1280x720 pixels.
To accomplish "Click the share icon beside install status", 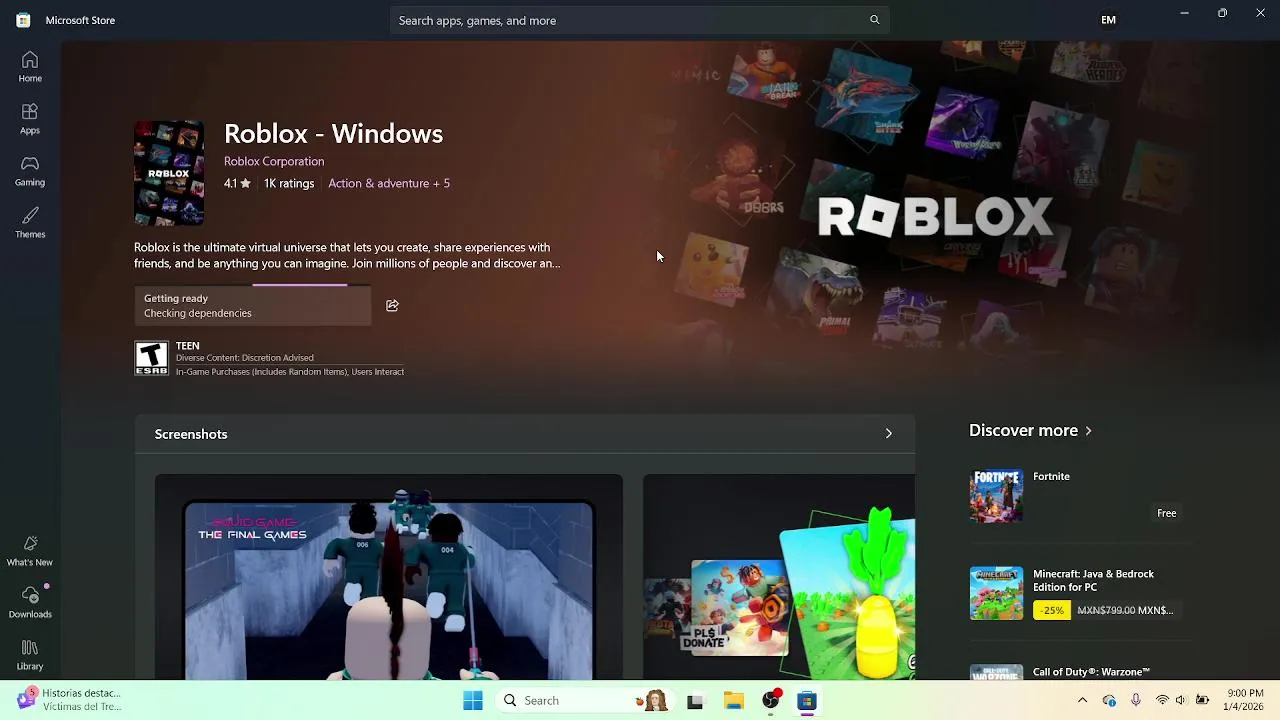I will [x=392, y=305].
